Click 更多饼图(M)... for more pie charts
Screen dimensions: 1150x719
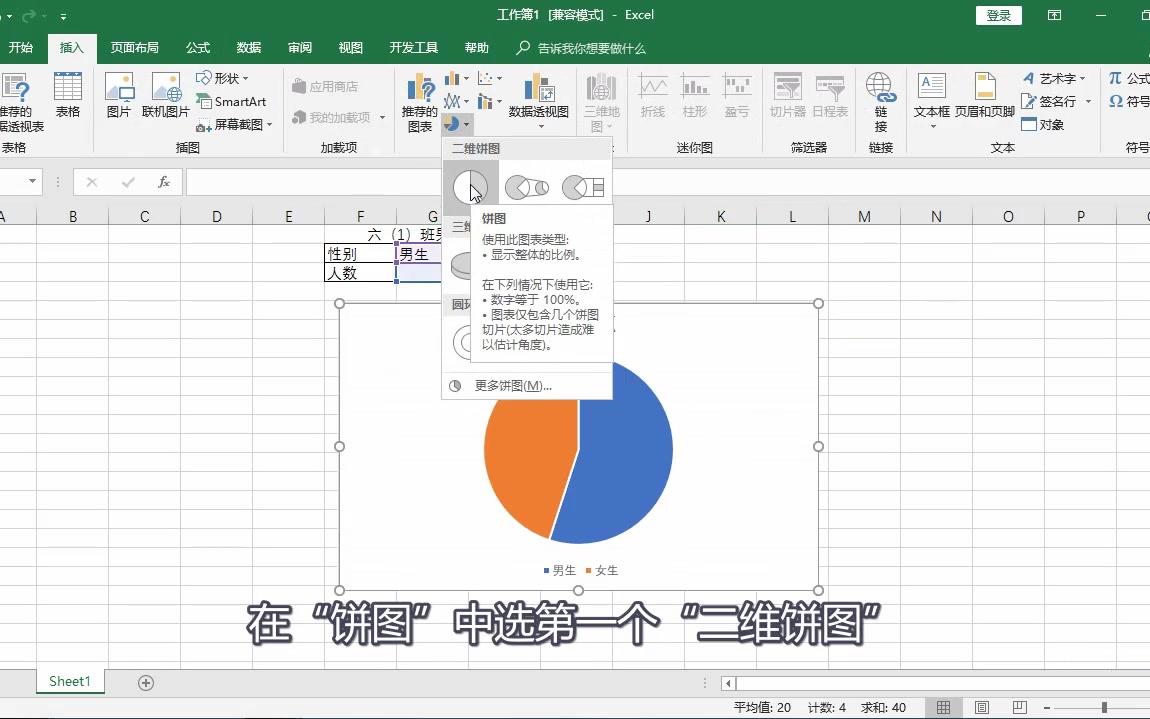(512, 385)
